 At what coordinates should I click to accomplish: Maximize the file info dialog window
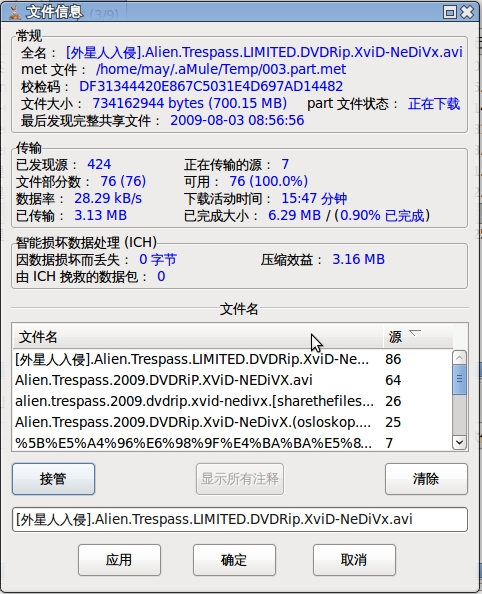coord(449,12)
